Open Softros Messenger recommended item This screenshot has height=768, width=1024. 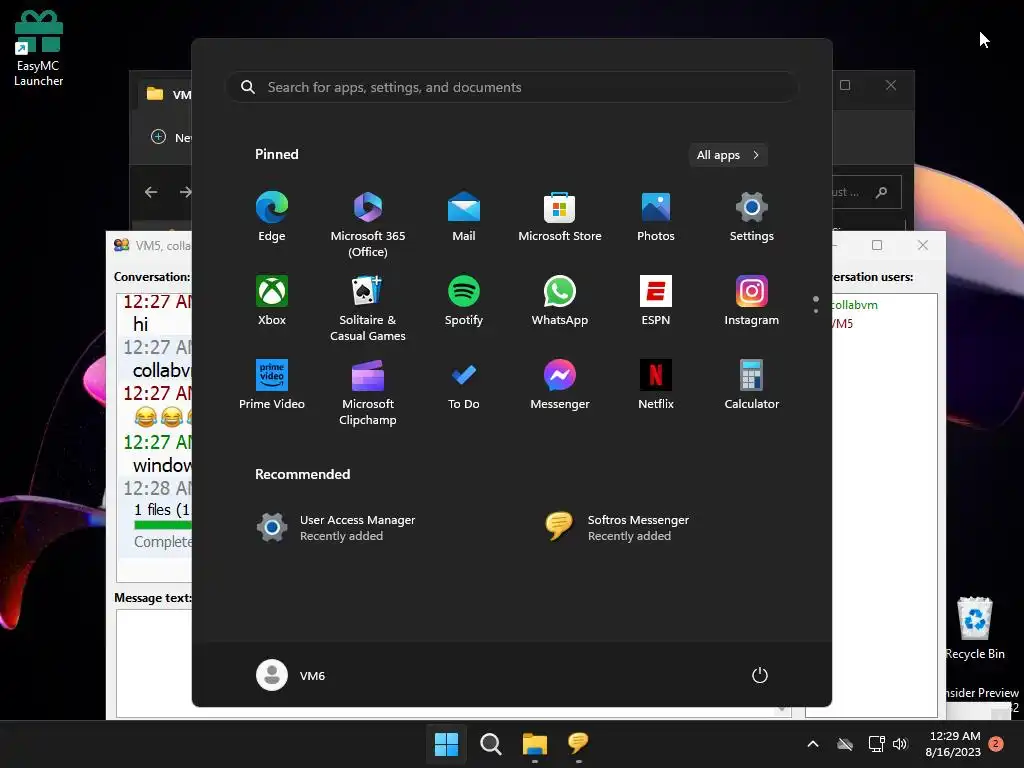(617, 527)
